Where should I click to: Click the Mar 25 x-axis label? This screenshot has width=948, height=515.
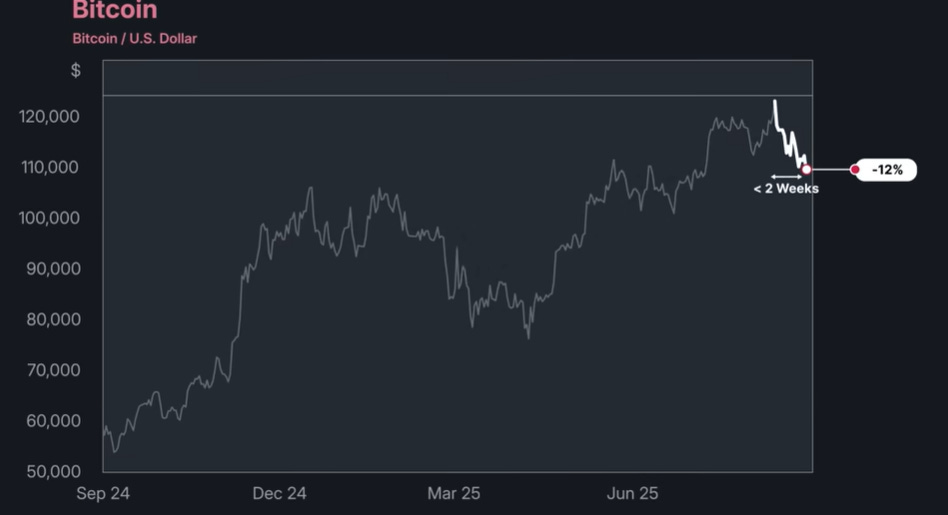coord(453,493)
